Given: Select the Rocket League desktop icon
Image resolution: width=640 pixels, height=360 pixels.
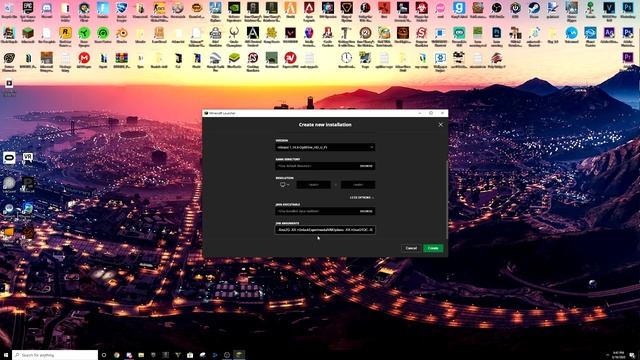Looking at the screenshot, I should pos(122,11).
